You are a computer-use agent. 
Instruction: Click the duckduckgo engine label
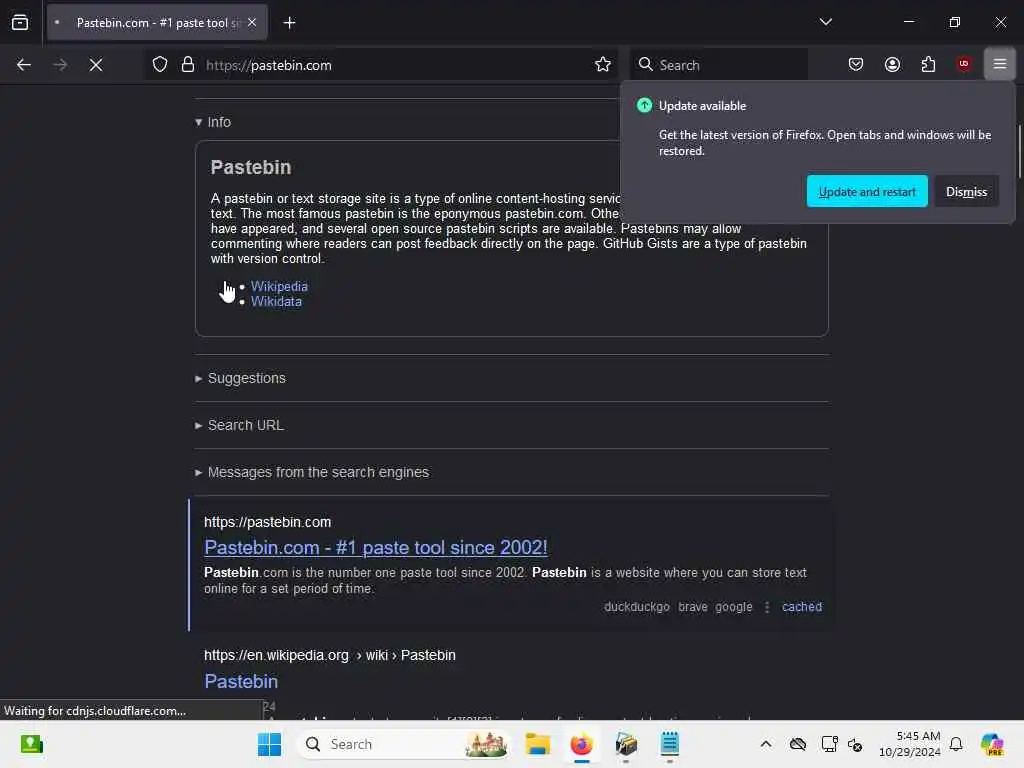pyautogui.click(x=636, y=607)
